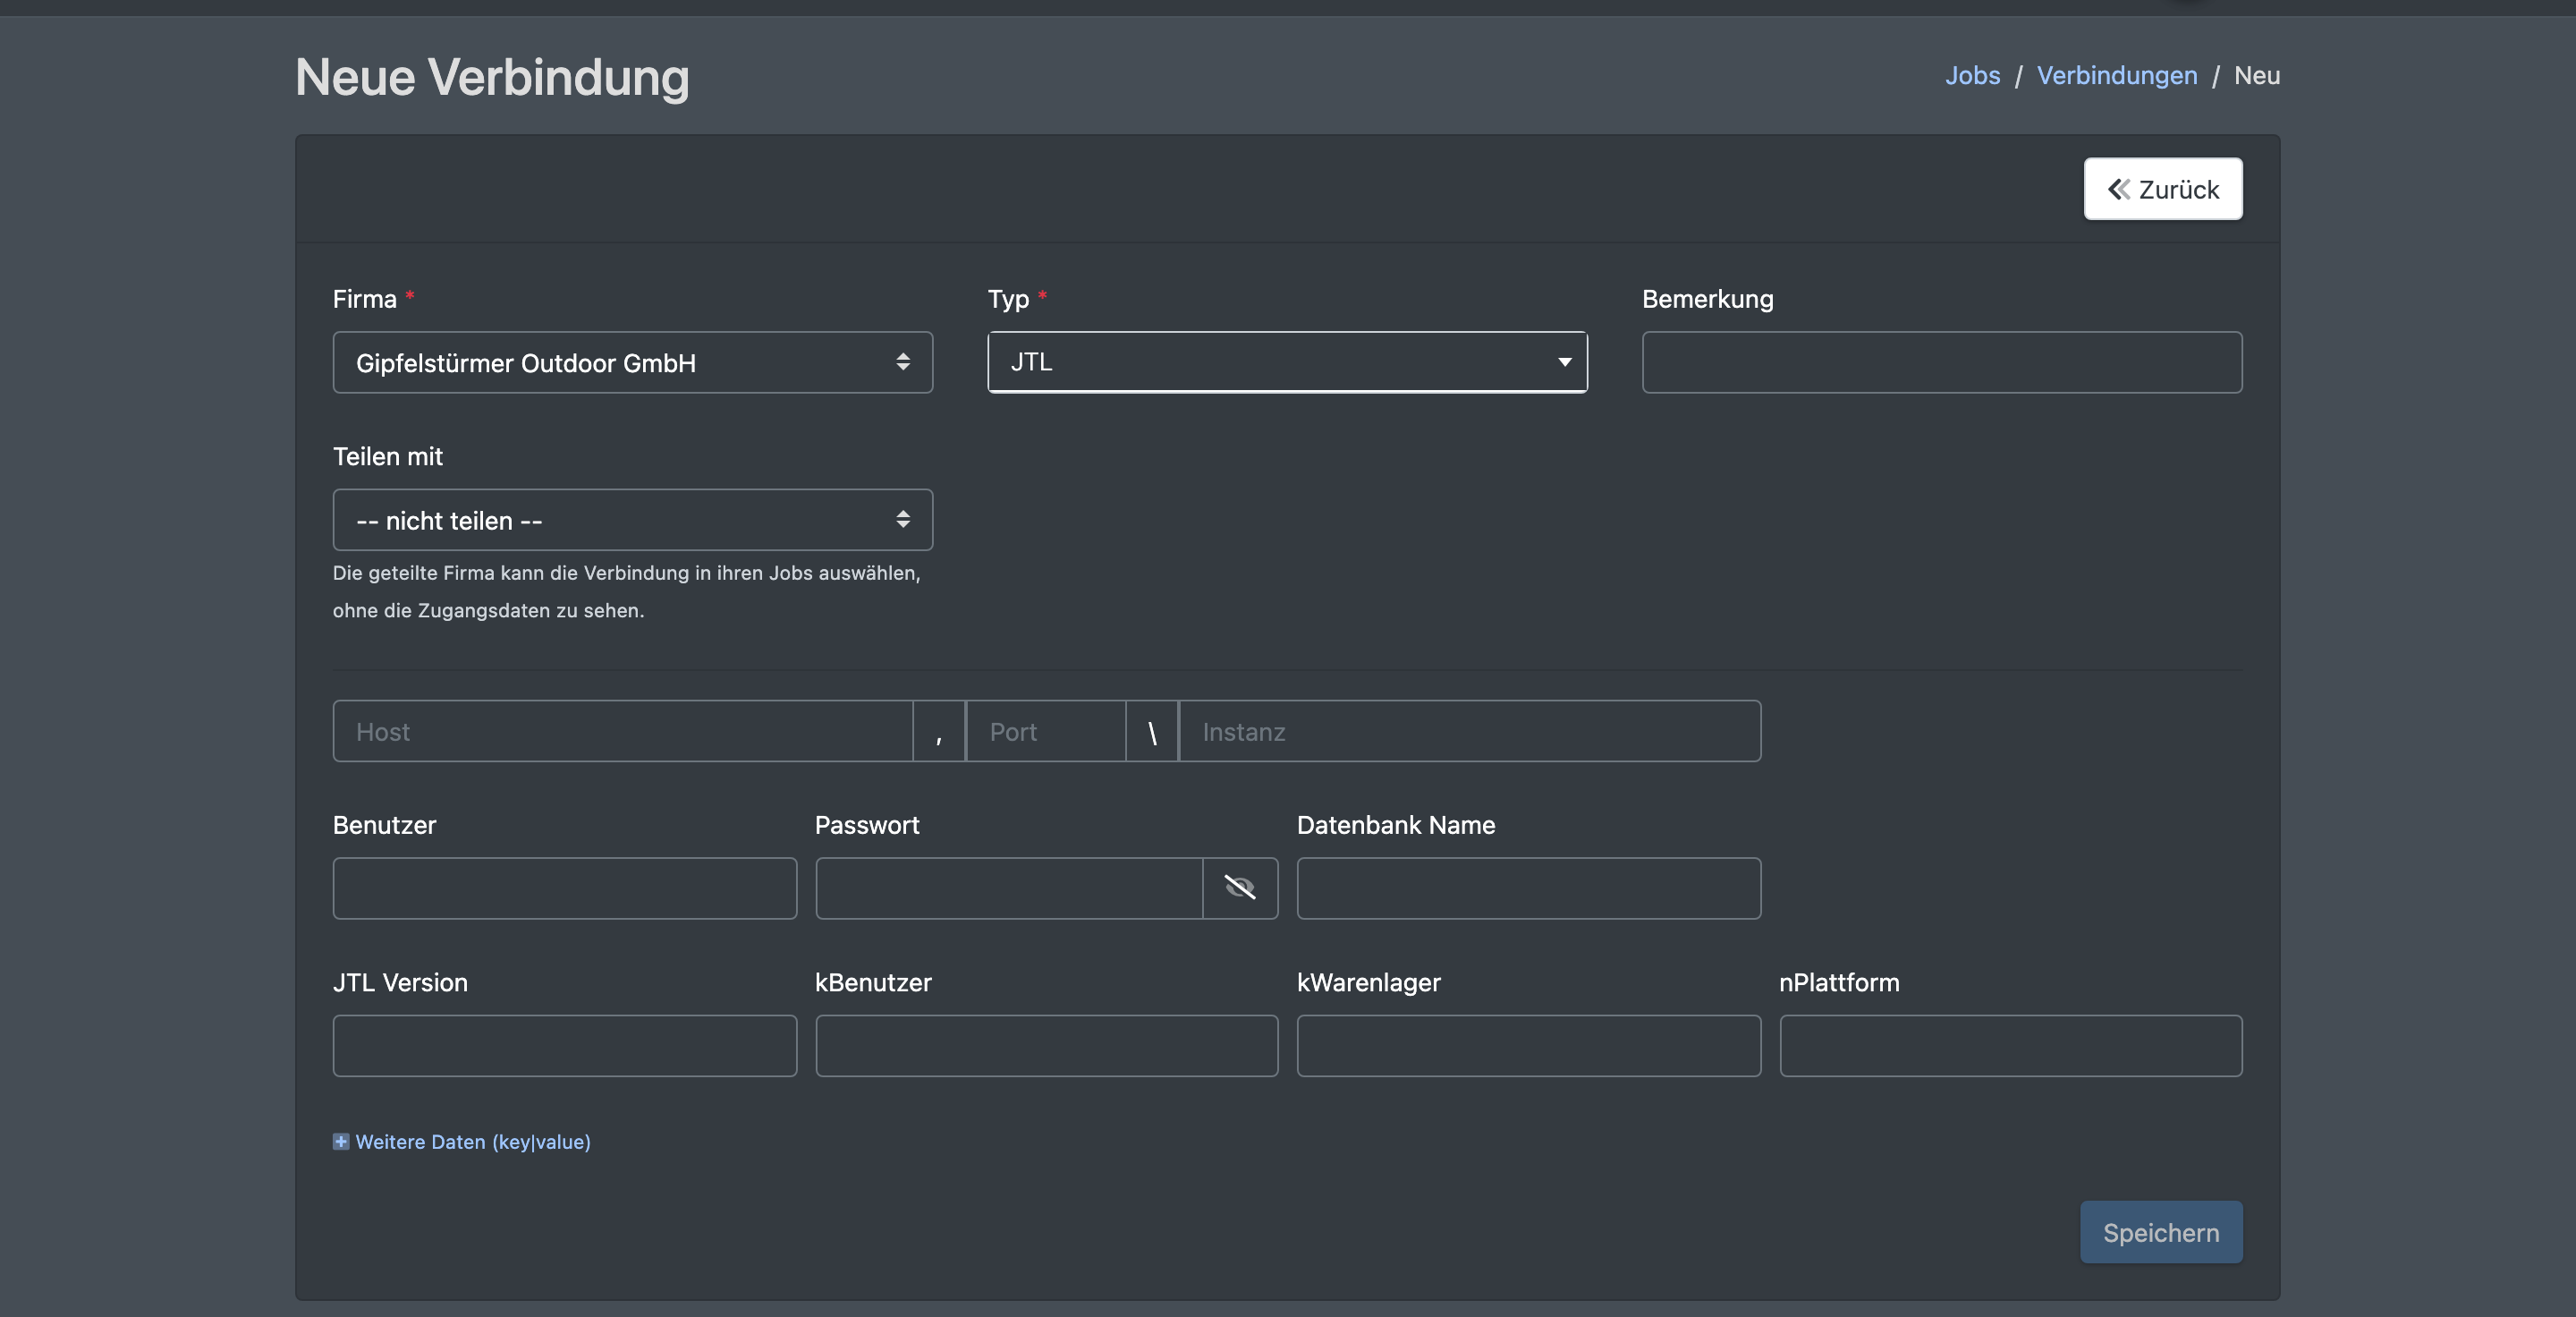Click the help text about geteilte Firma
This screenshot has width=2576, height=1317.
(x=627, y=591)
